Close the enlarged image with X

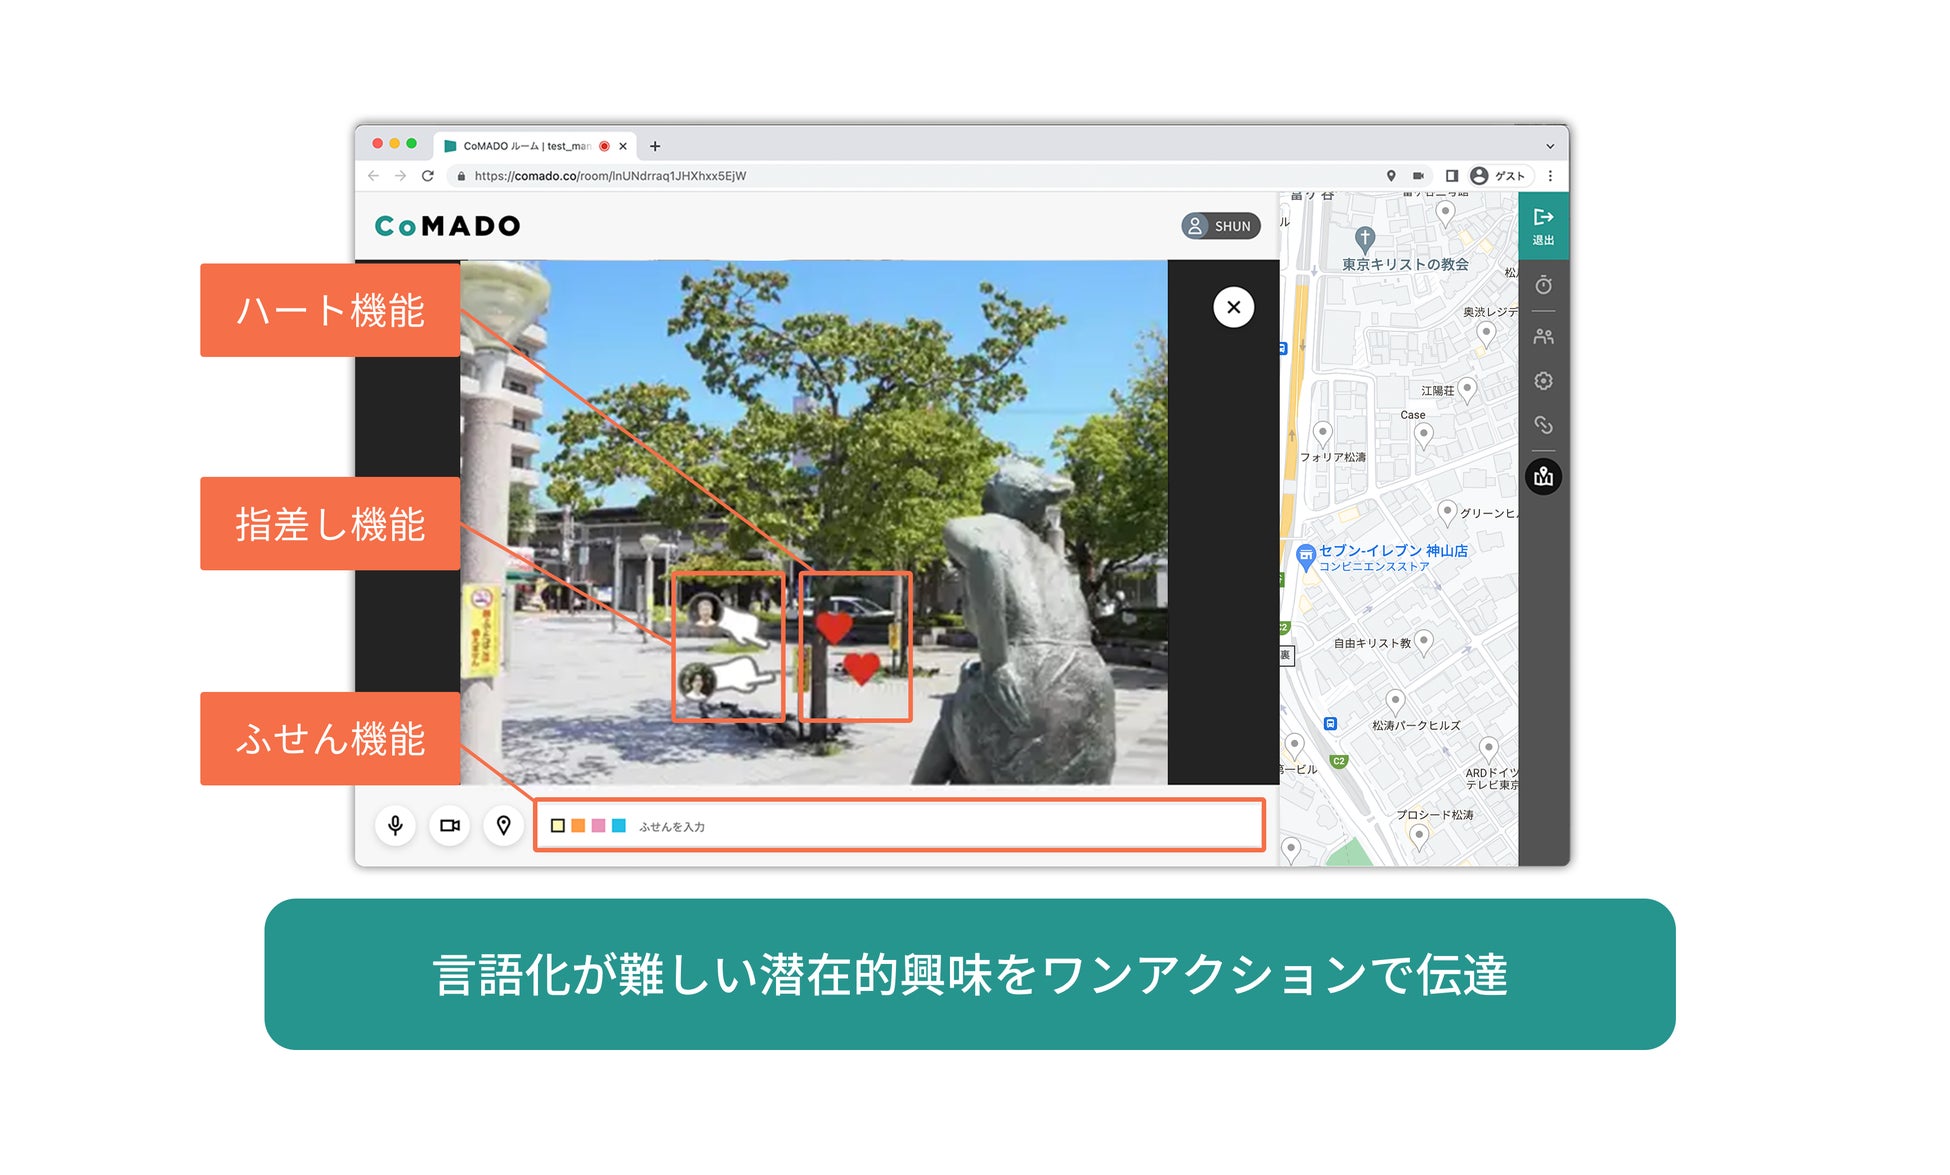1233,307
